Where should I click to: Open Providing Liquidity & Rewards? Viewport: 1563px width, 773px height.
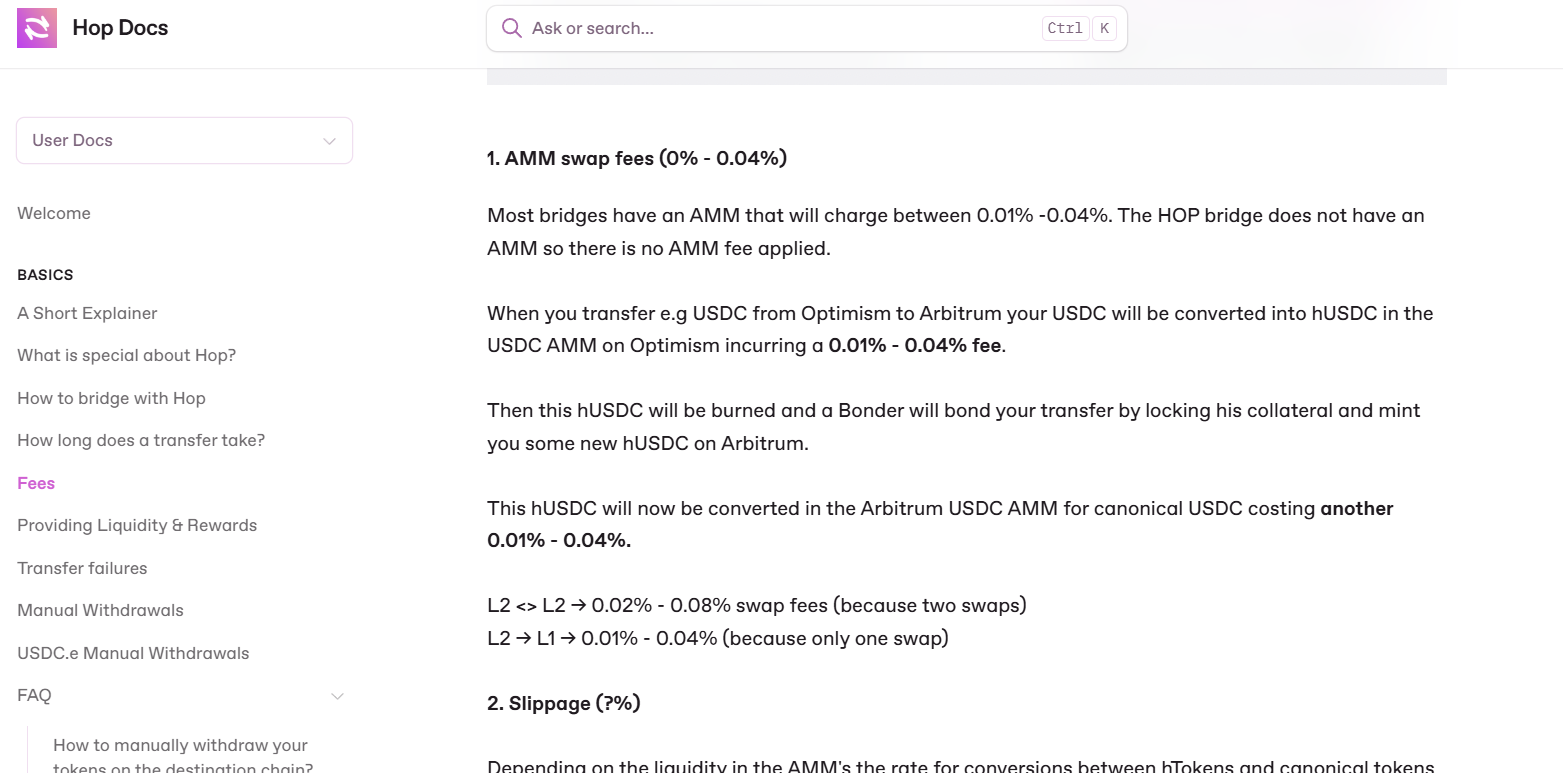pyautogui.click(x=137, y=526)
